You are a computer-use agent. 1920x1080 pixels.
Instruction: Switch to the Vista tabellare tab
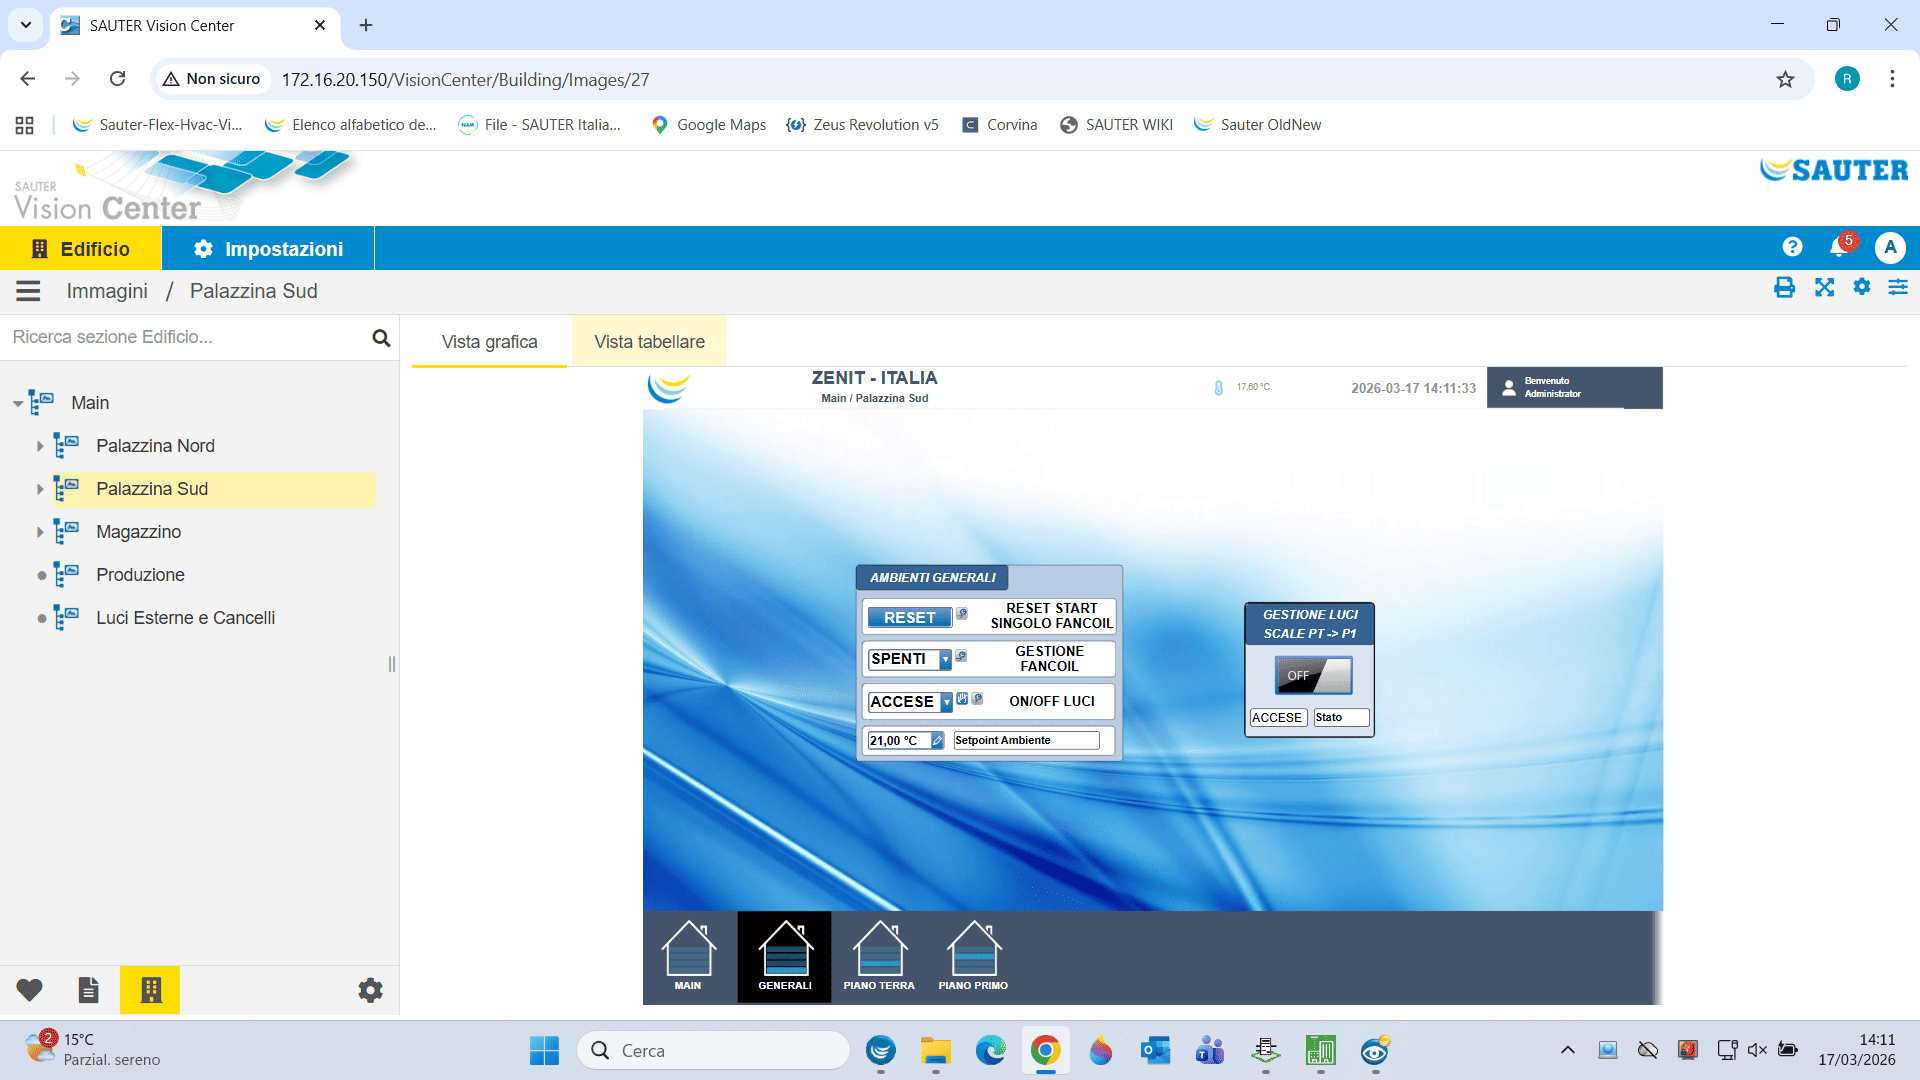[649, 342]
